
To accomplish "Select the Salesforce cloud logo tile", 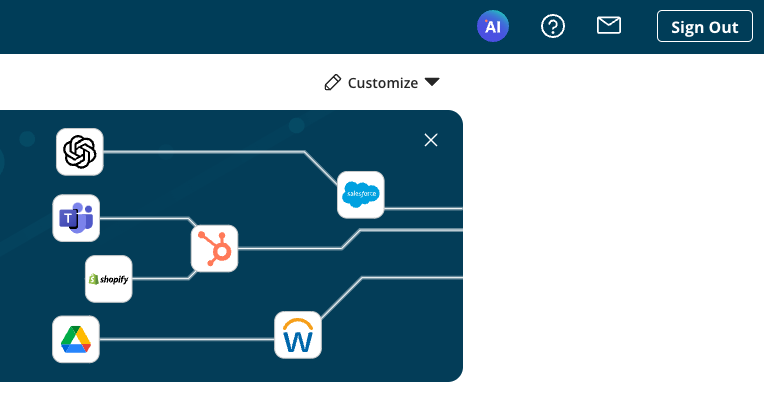I will coord(361,194).
